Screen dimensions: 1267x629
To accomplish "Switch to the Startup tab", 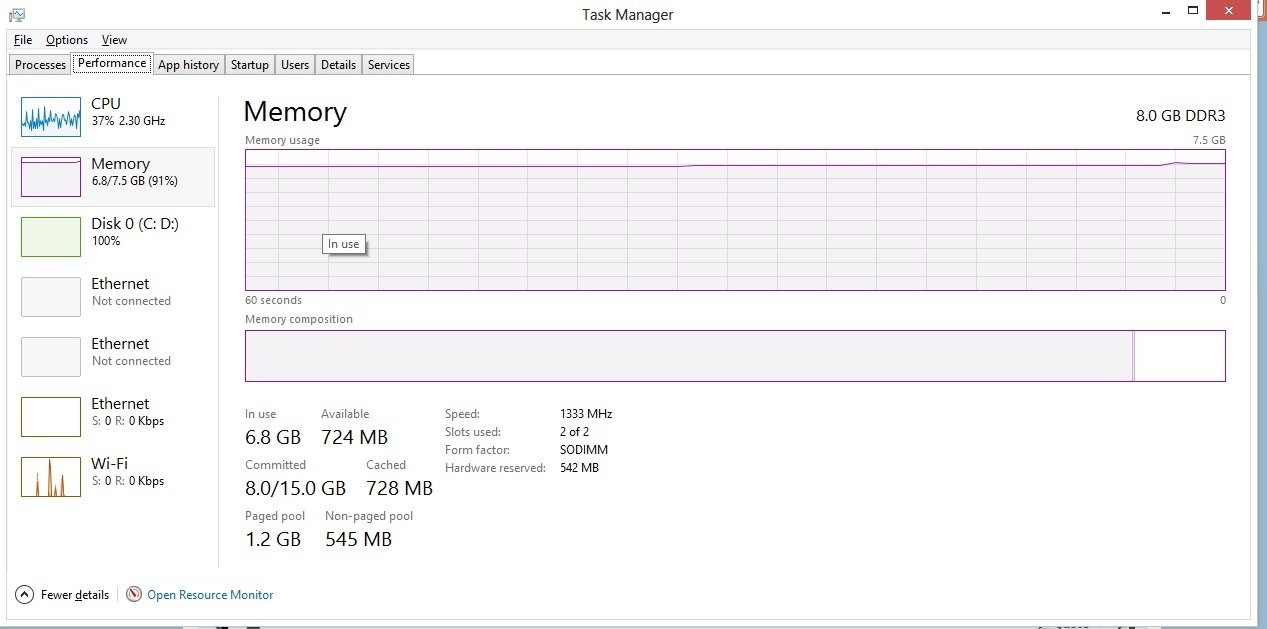I will coord(250,65).
